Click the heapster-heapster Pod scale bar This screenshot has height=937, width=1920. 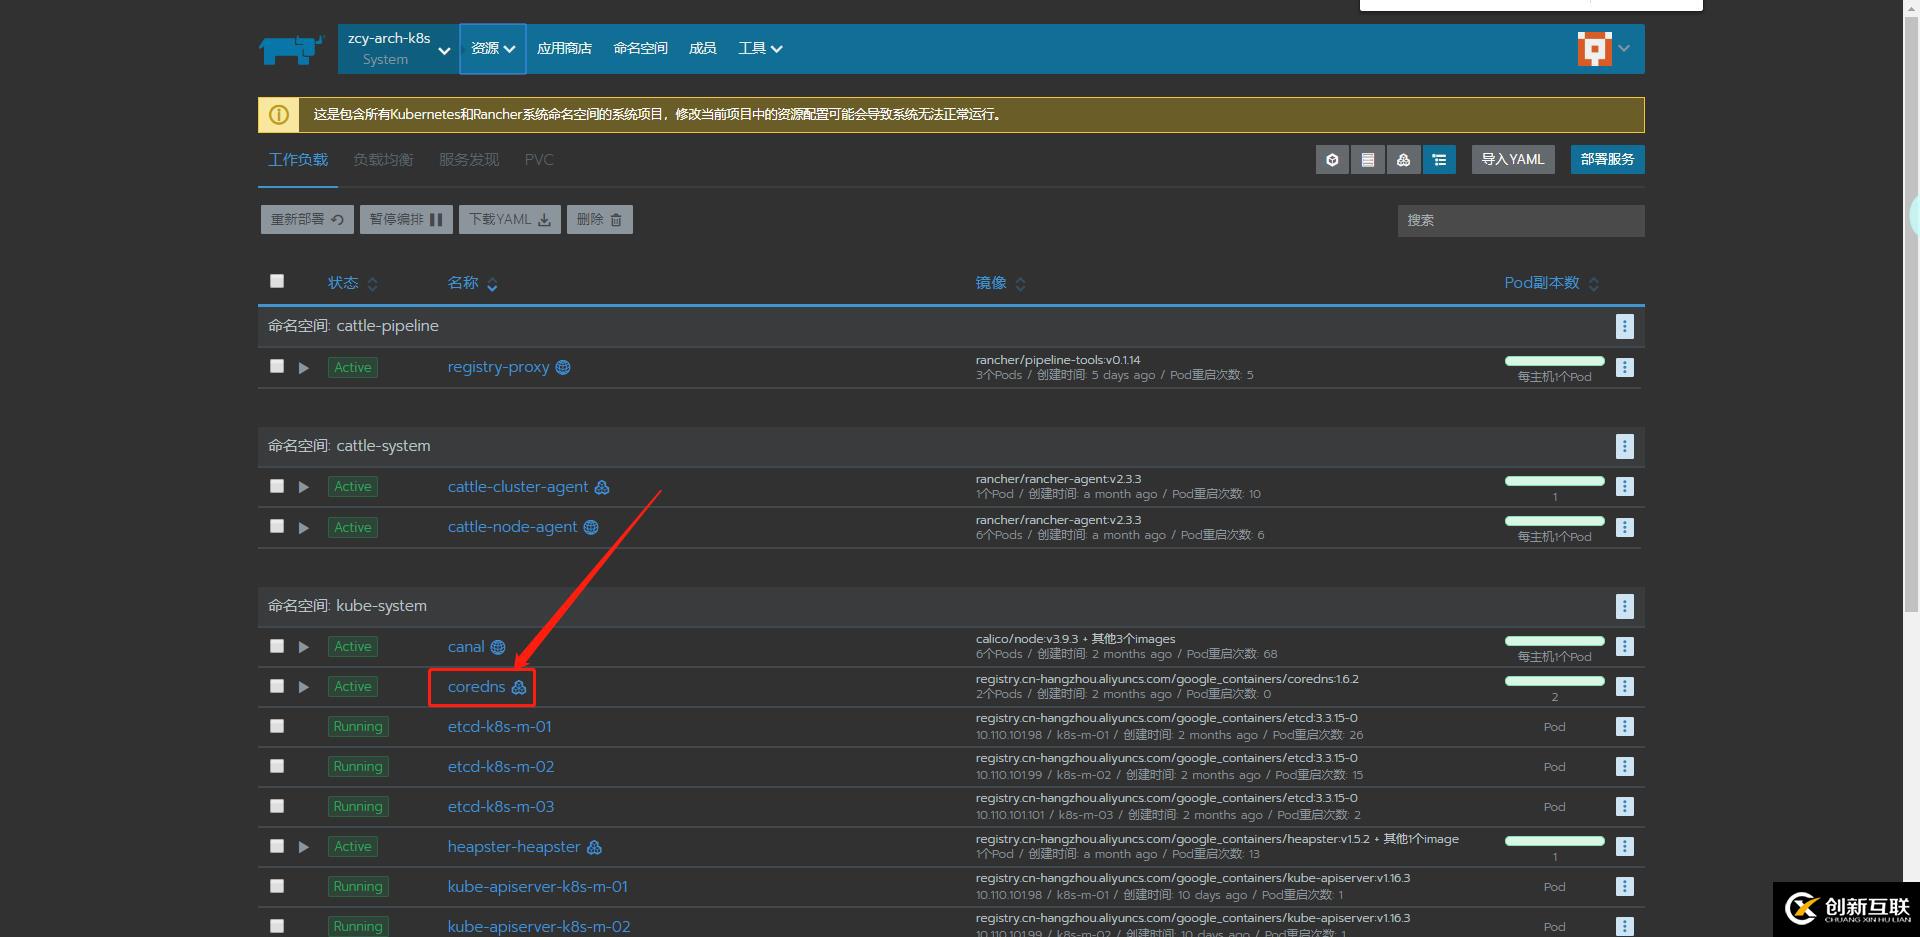(x=1554, y=841)
